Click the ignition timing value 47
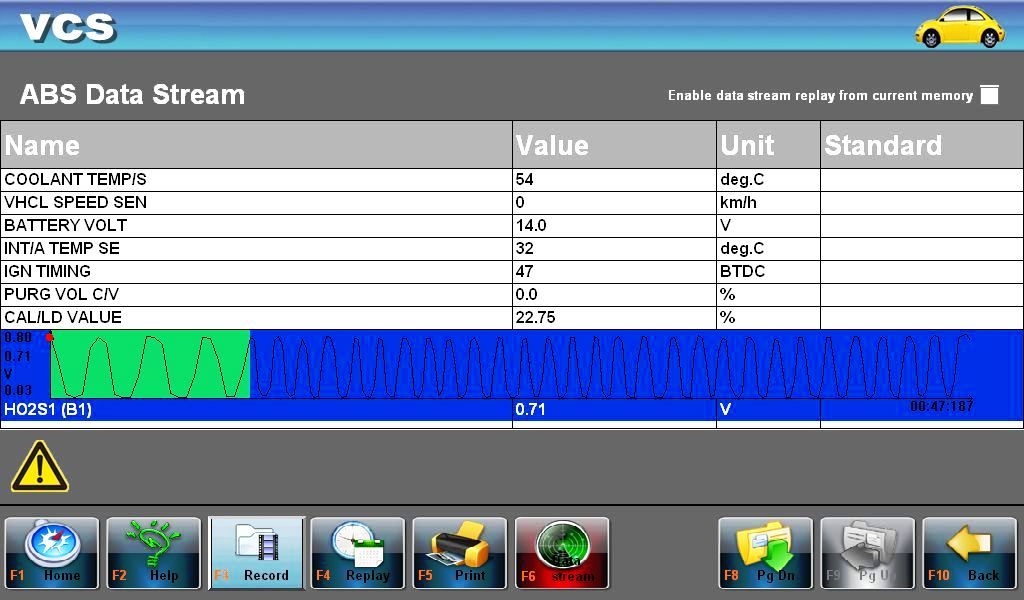 coord(524,271)
